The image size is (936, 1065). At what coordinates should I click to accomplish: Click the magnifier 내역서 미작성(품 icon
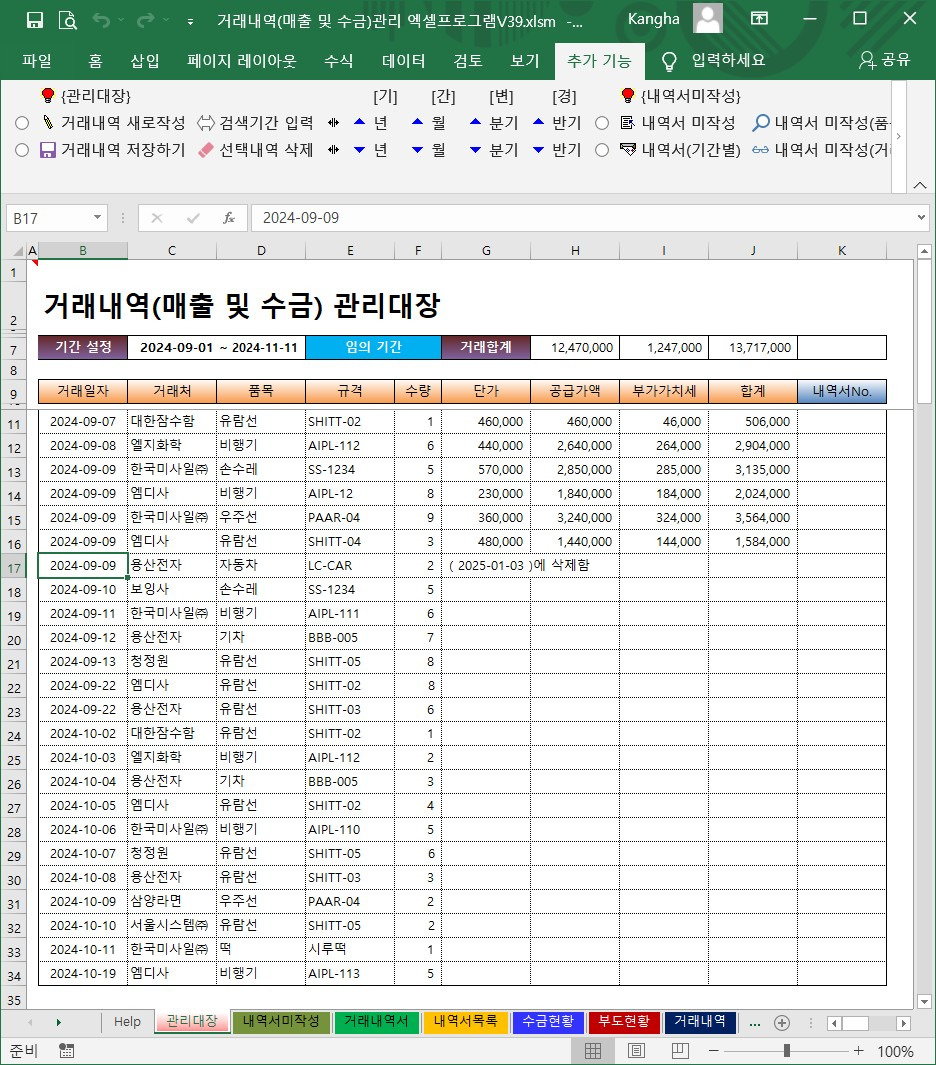(761, 123)
